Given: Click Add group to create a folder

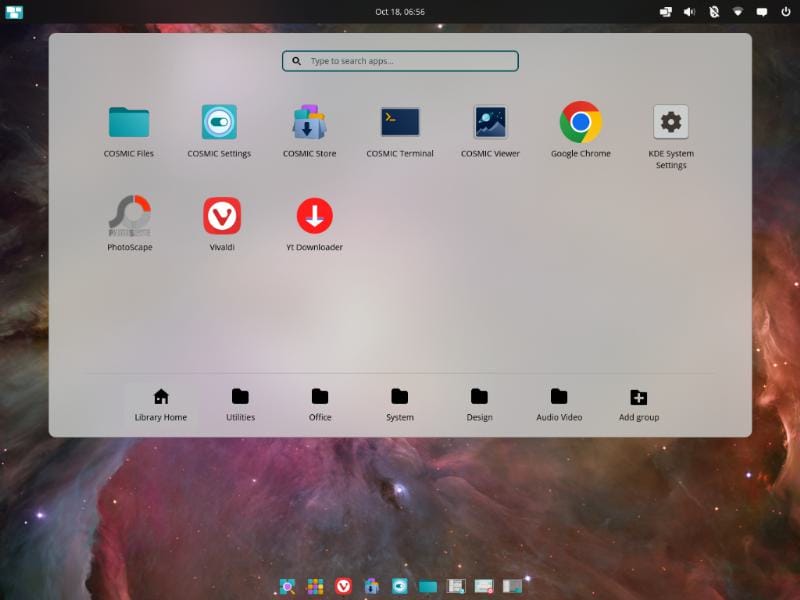Looking at the screenshot, I should [639, 406].
